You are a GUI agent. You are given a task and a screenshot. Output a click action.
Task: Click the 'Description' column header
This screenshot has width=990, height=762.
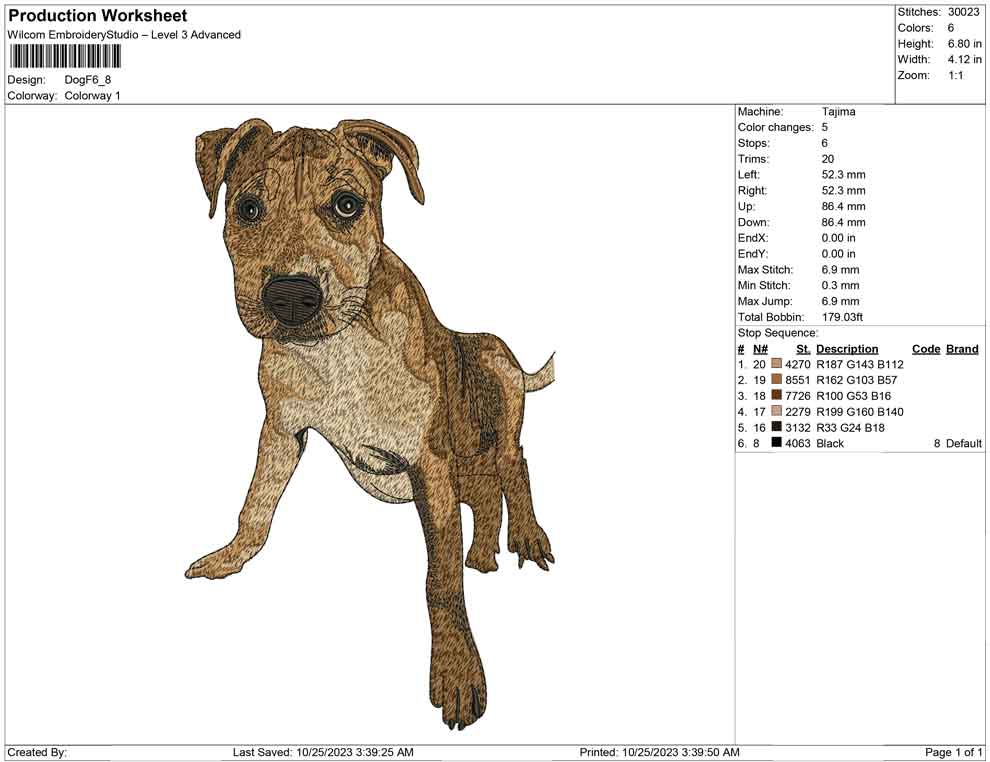click(847, 348)
